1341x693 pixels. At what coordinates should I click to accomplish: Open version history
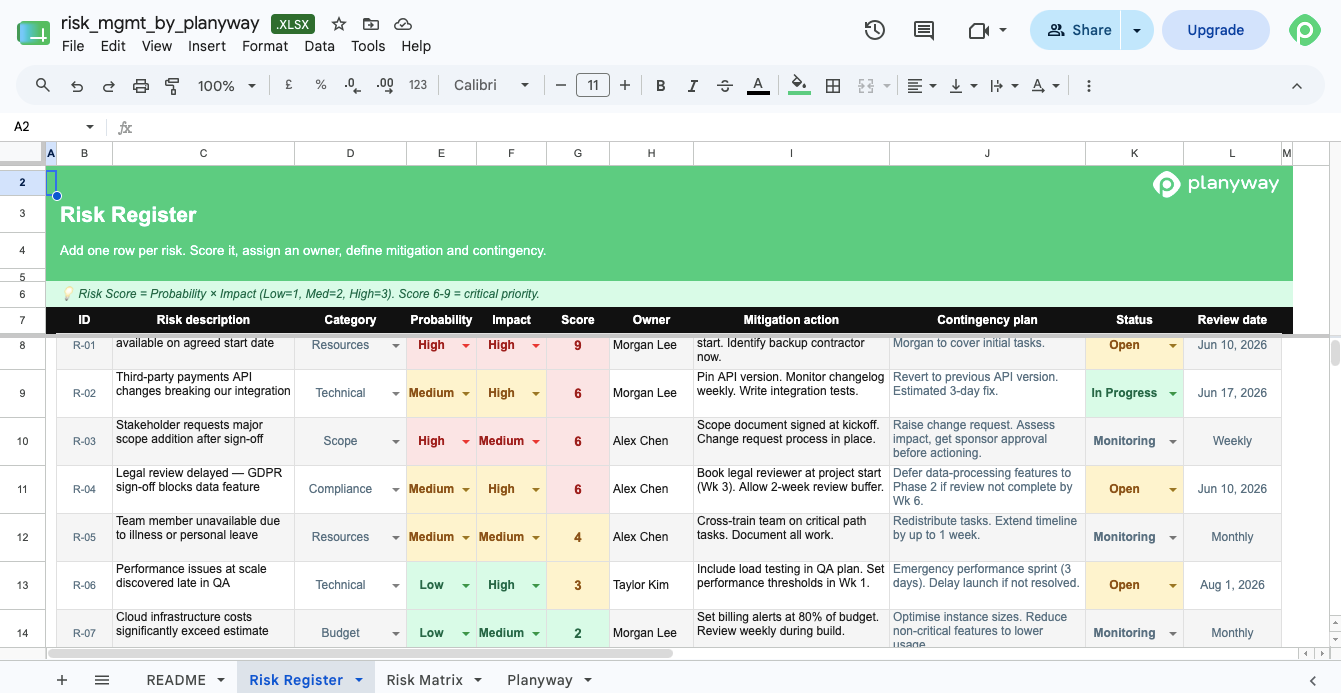875,30
